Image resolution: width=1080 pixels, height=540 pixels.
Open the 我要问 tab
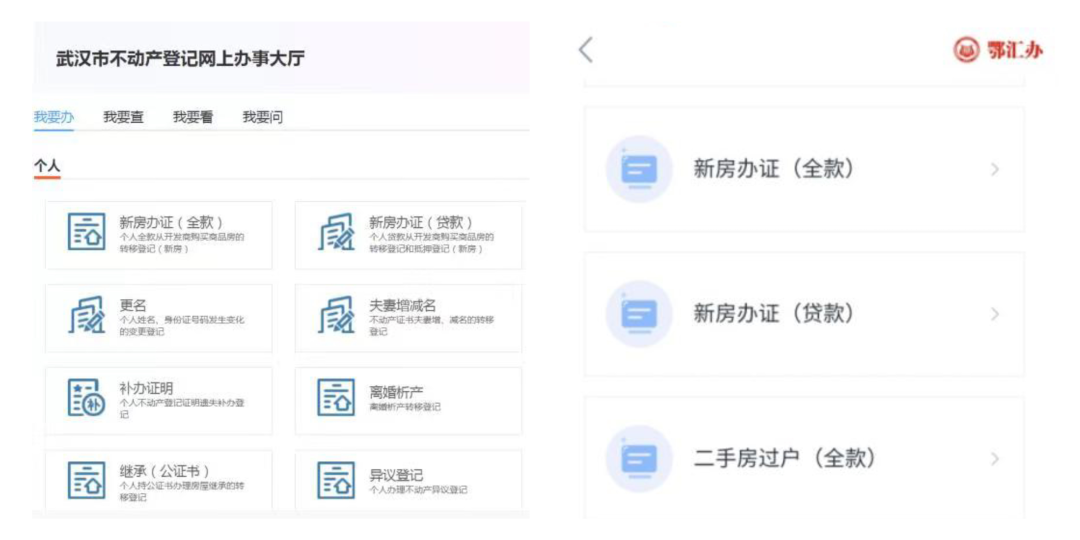[x=262, y=117]
